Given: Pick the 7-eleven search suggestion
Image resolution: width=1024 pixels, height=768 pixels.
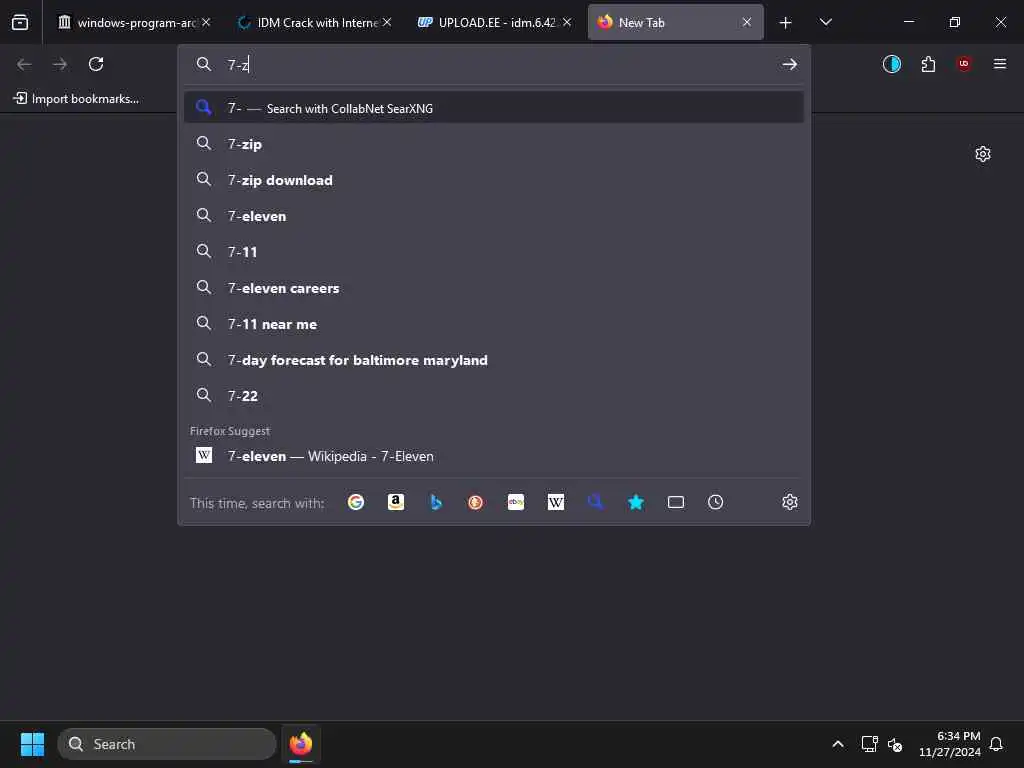Looking at the screenshot, I should 494,216.
